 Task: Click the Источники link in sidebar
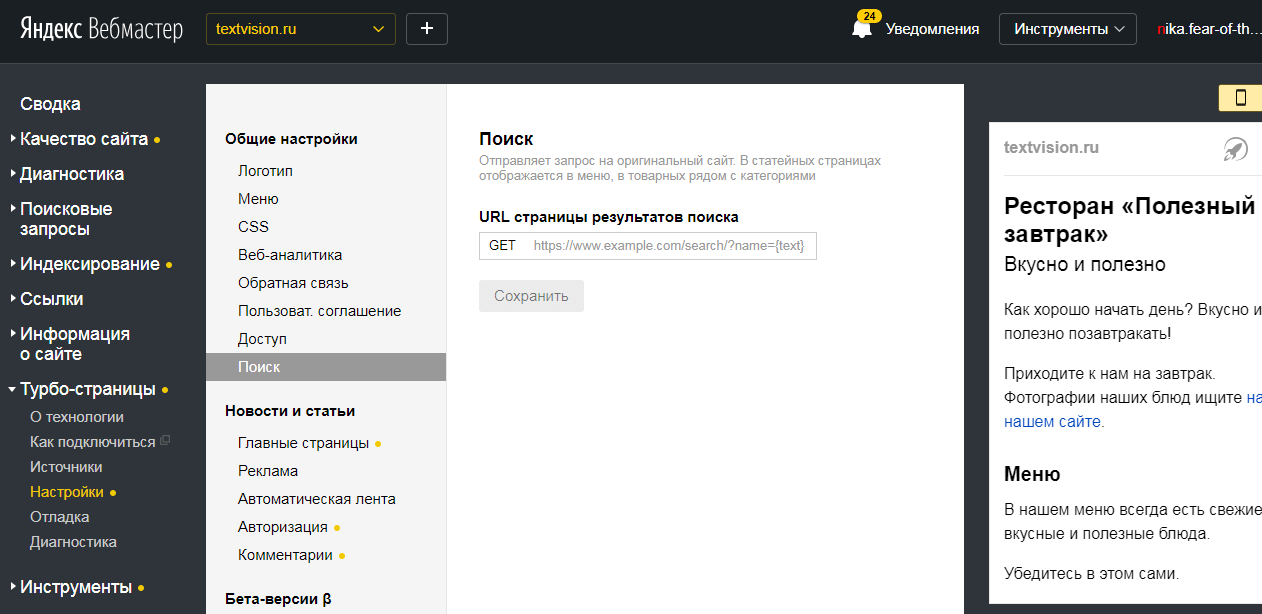click(x=66, y=467)
